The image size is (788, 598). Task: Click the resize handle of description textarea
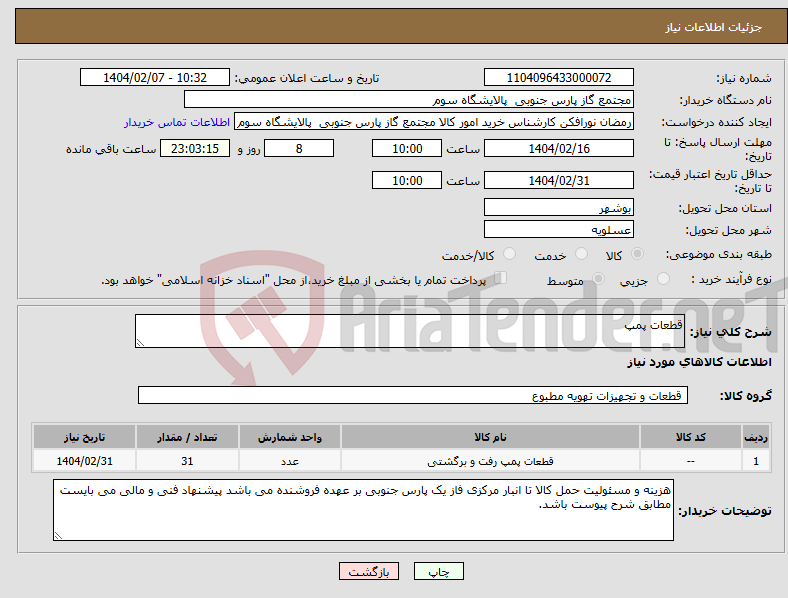point(140,343)
